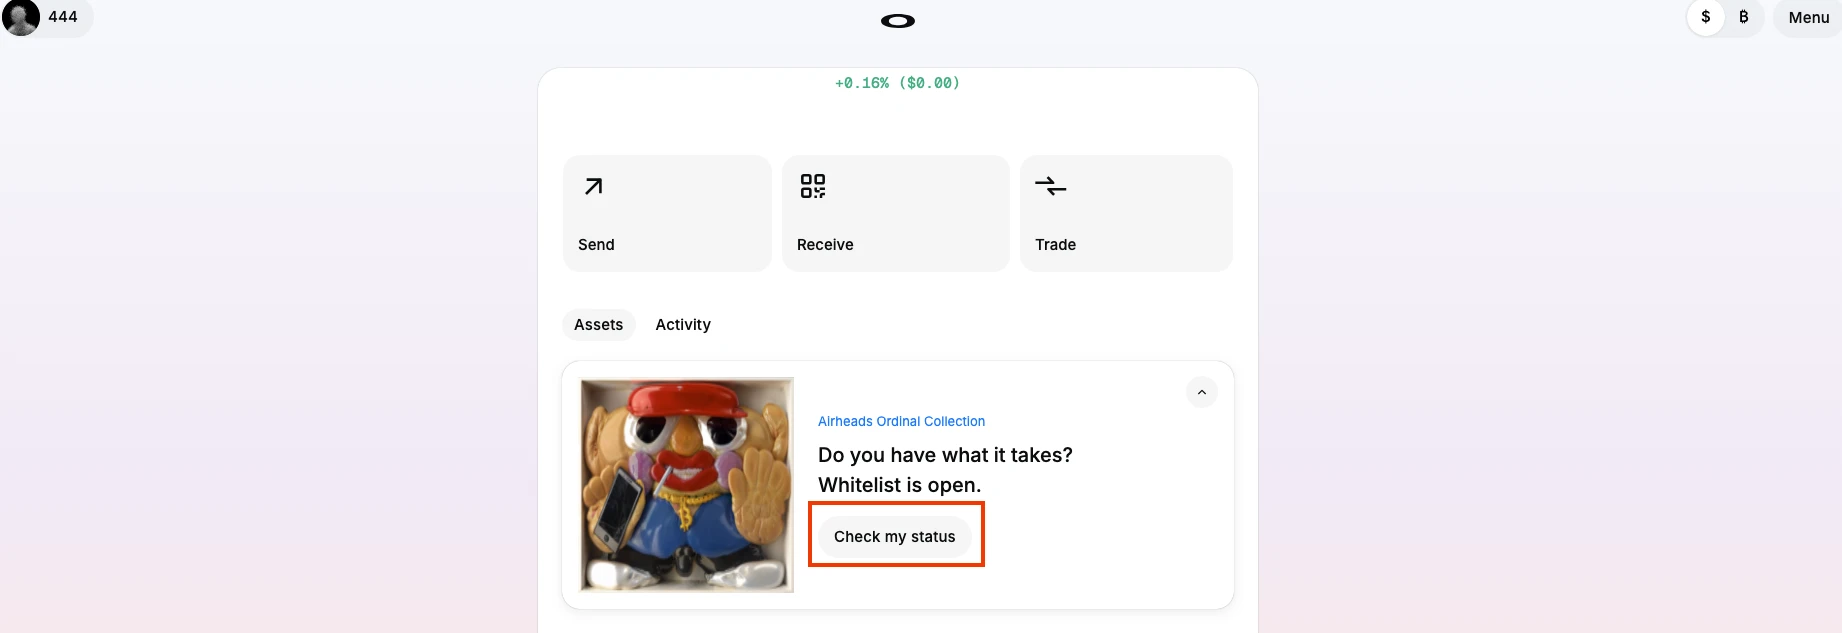This screenshot has width=1842, height=633.
Task: Open the profile avatar picture
Action: pyautogui.click(x=21, y=17)
